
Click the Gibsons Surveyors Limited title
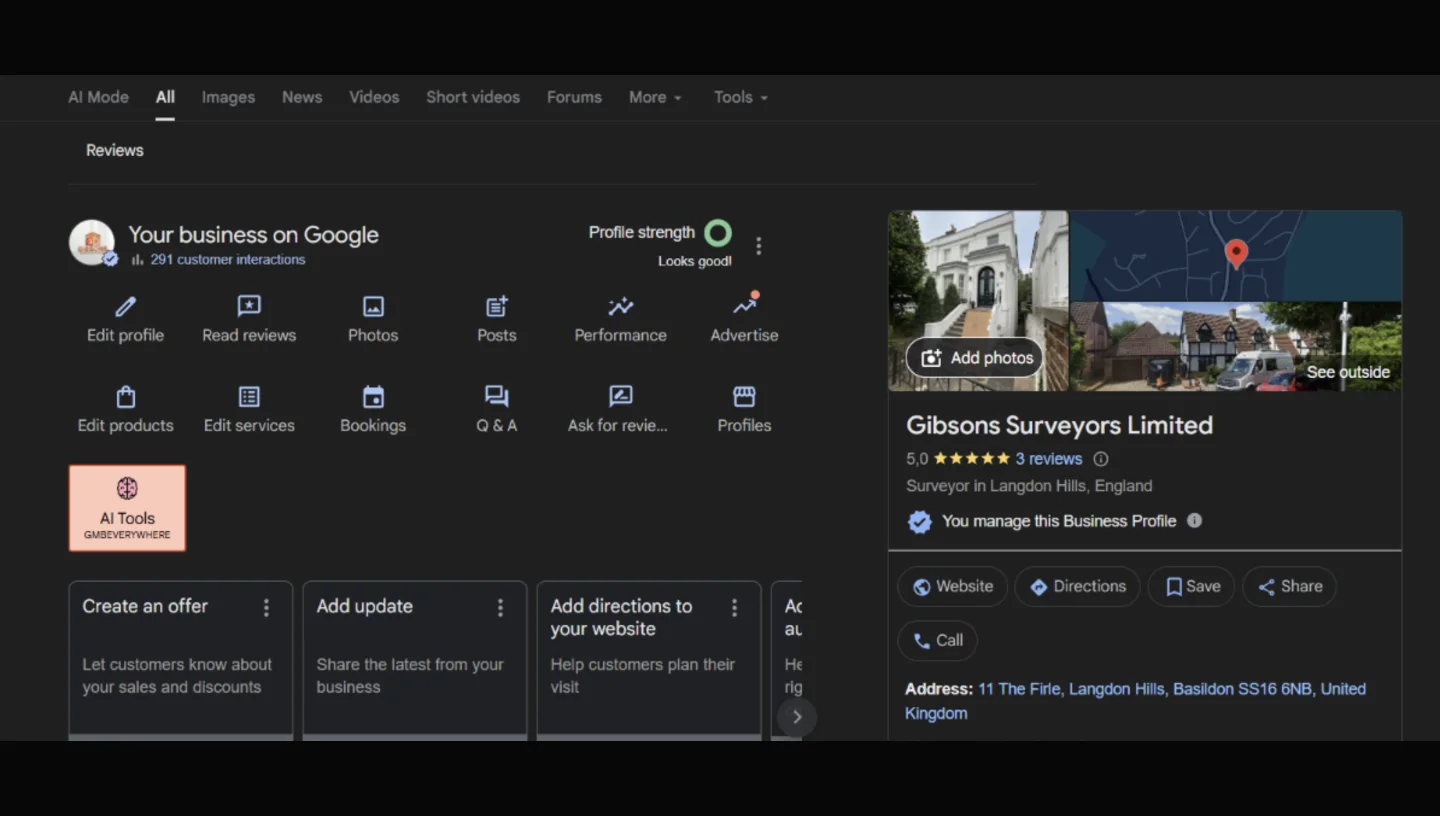click(1059, 425)
